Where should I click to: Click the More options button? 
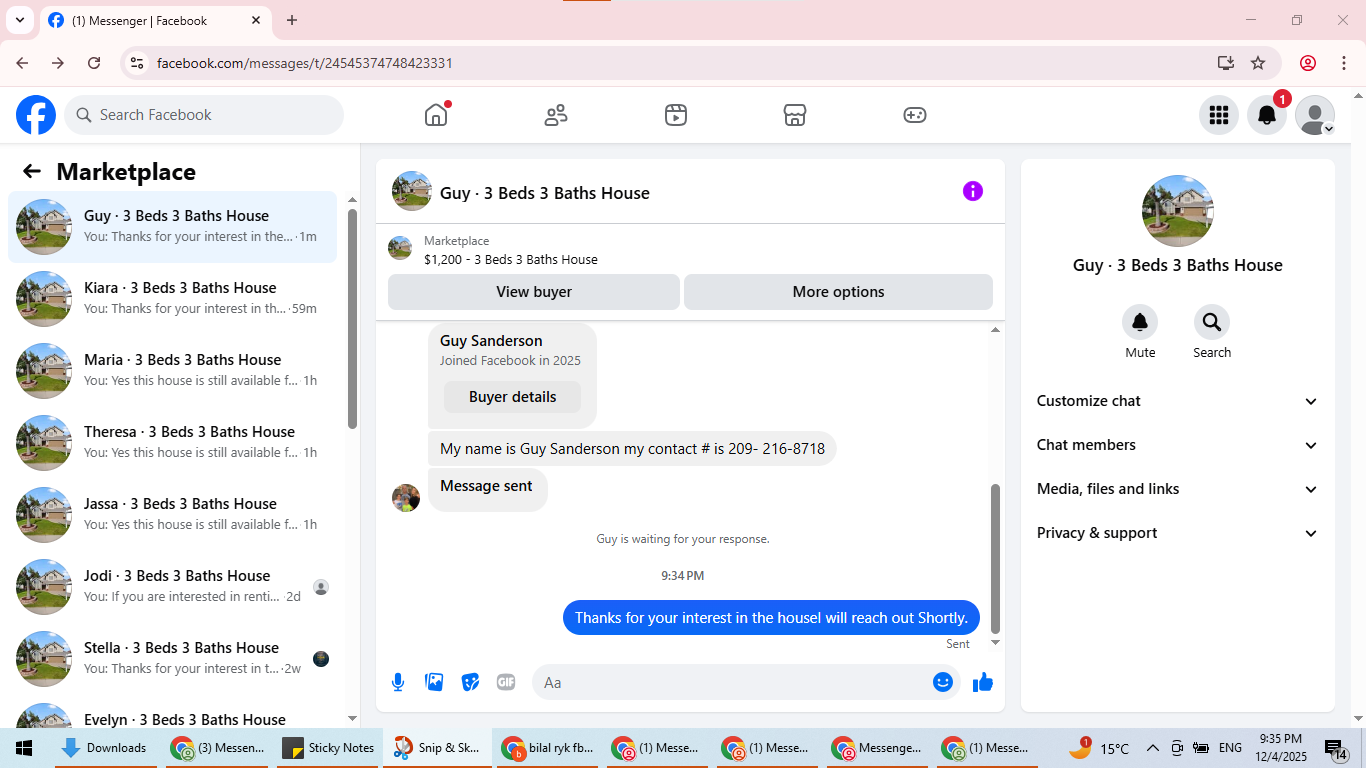[838, 292]
